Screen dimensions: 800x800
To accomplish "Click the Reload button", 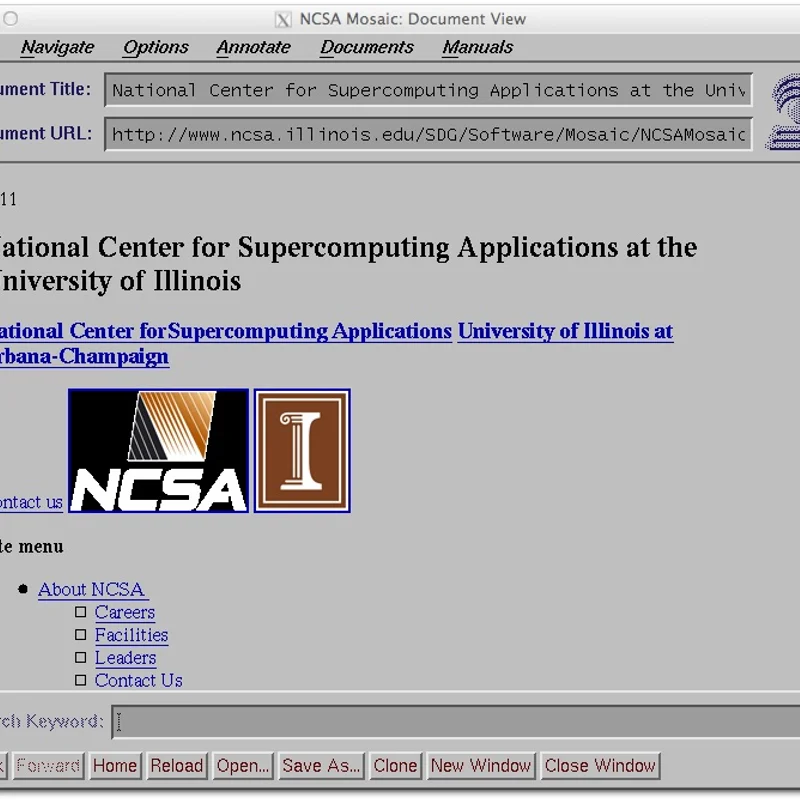I will point(177,765).
